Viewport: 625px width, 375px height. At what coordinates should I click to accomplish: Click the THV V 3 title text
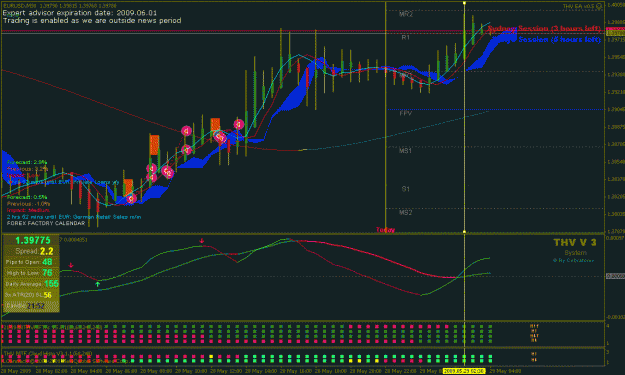[x=575, y=242]
